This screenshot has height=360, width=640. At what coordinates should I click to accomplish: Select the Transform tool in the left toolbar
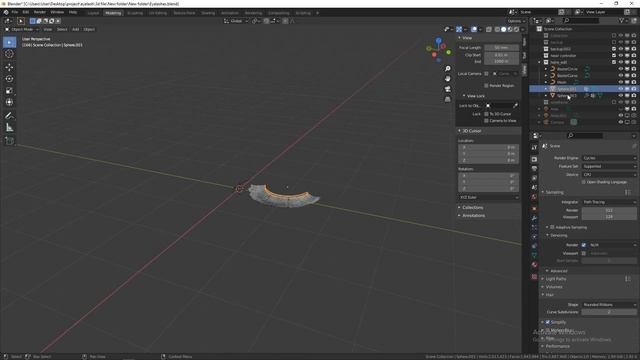click(x=9, y=102)
